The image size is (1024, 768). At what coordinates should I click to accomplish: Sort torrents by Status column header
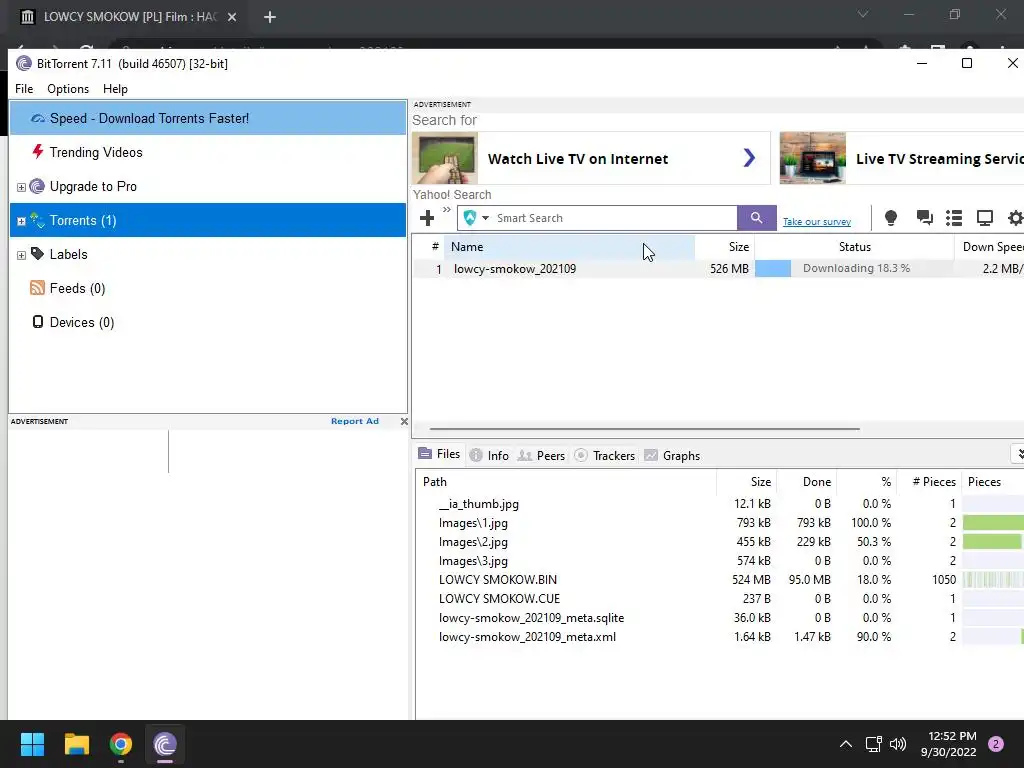point(854,247)
